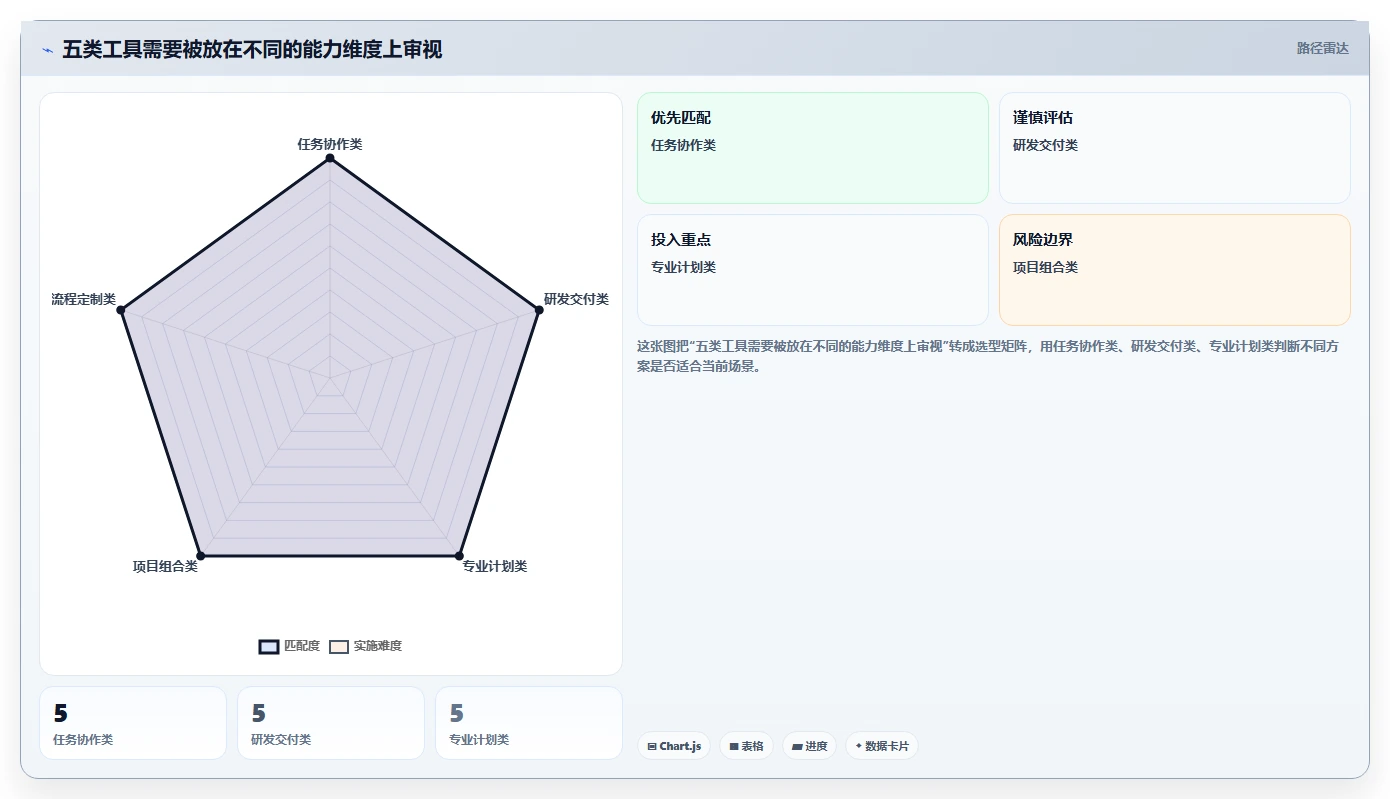Click the 路径雷达 label in the header
Screen dimensions: 1390x799
1322,48
